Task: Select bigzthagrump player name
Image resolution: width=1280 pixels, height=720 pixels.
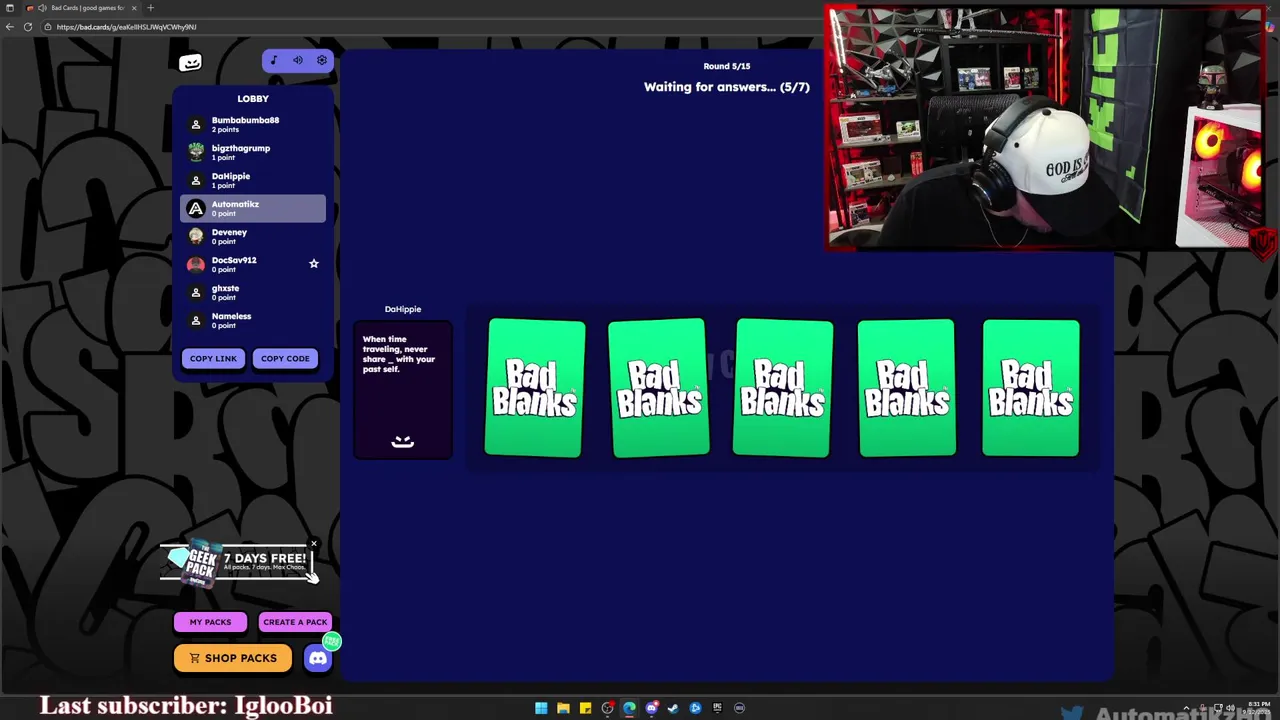Action: coord(241,148)
